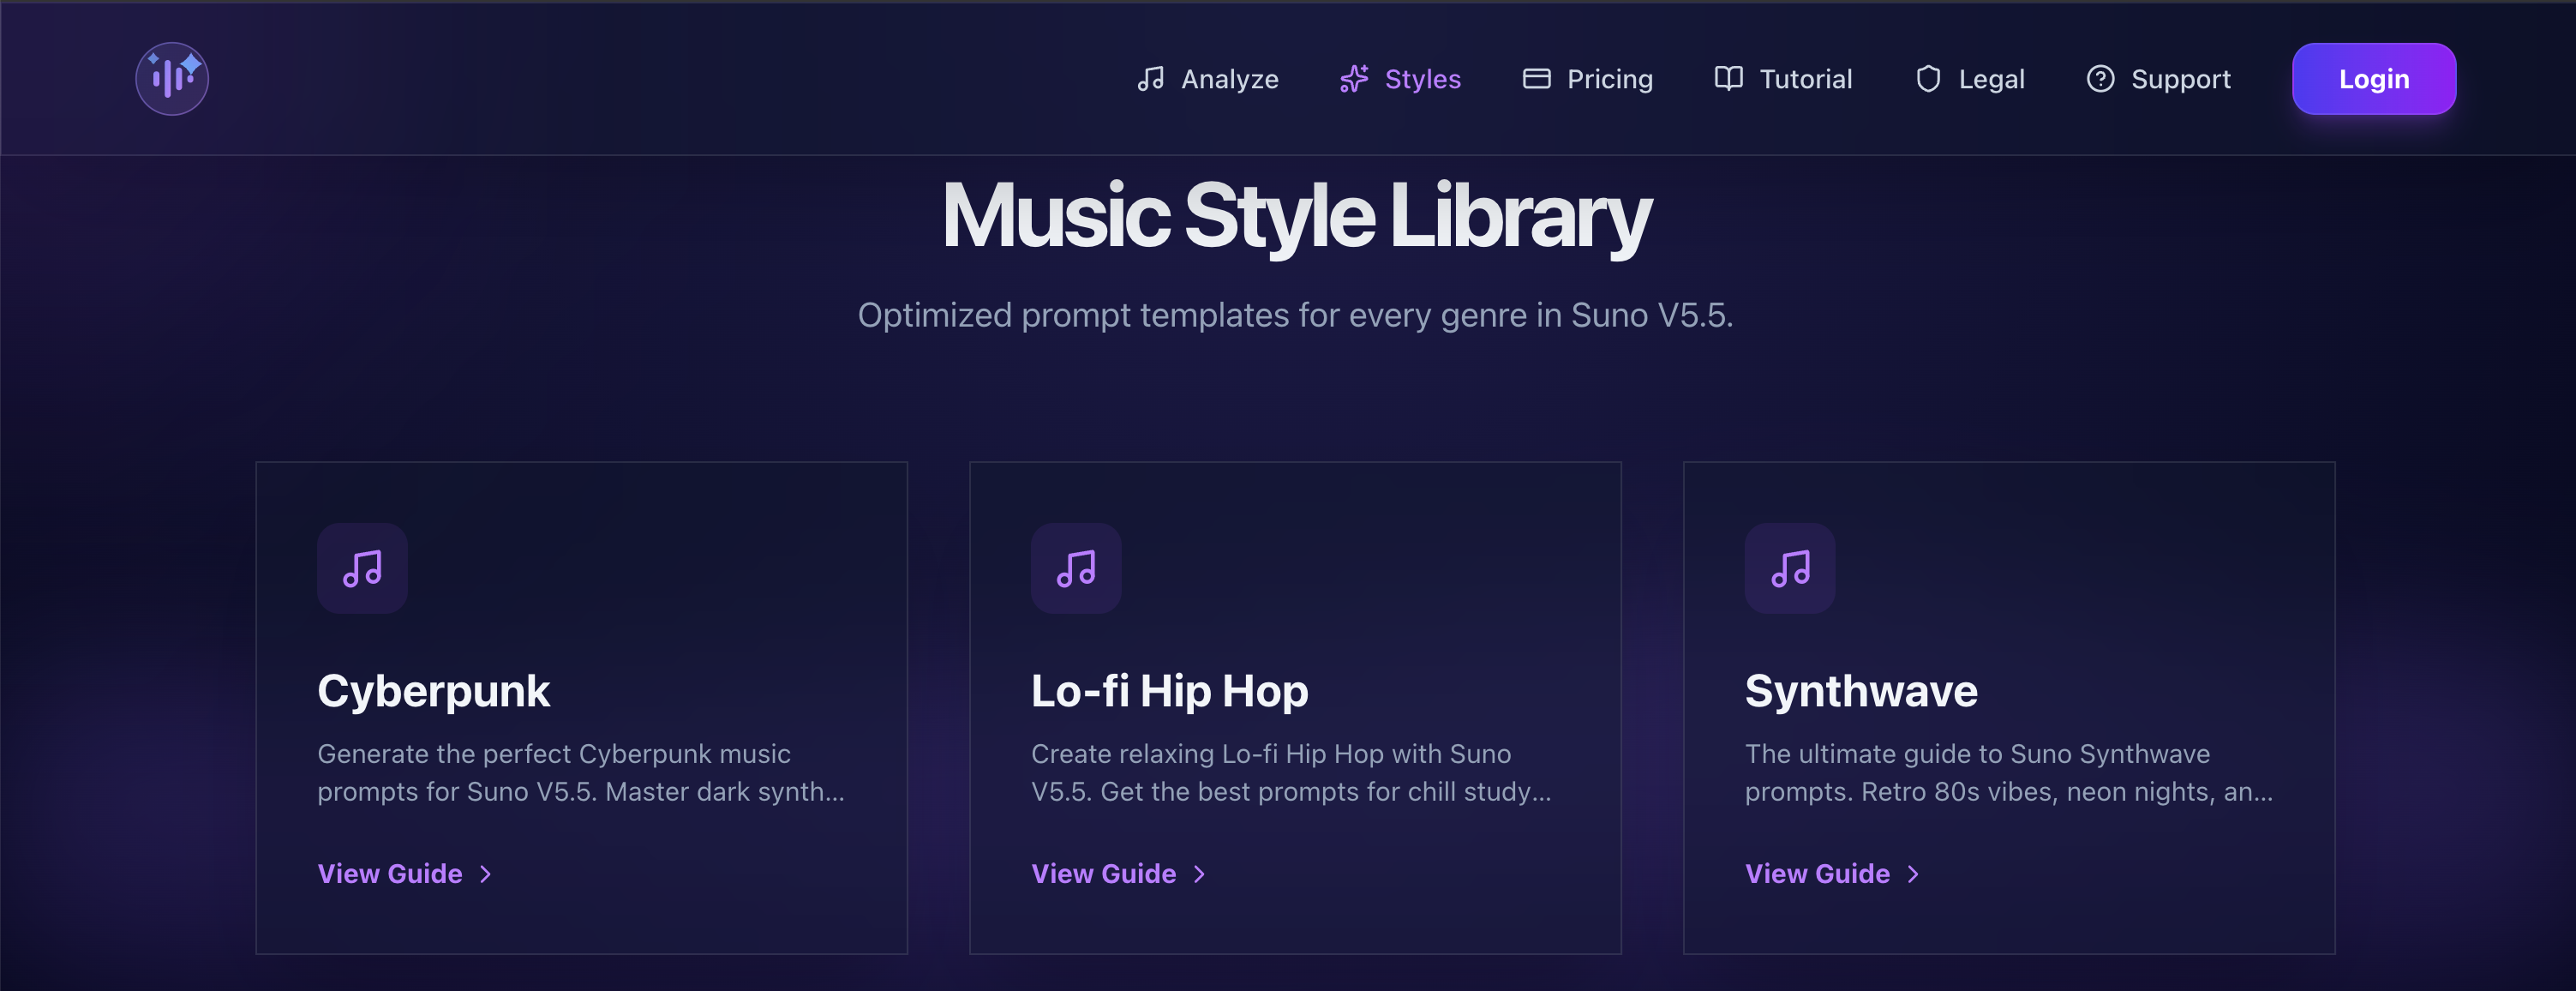Expand Synthwave guide via chevron arrow
Image resolution: width=2576 pixels, height=991 pixels.
[x=1913, y=874]
